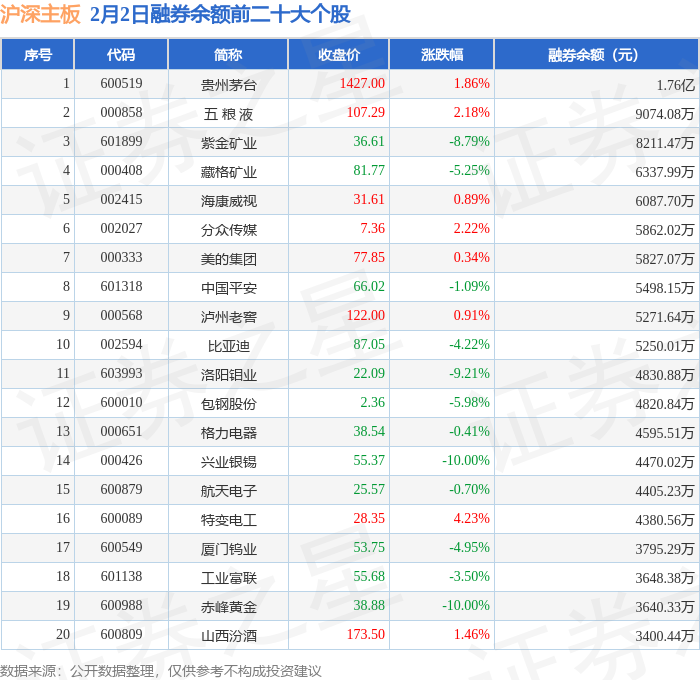This screenshot has width=700, height=680.
Task: Click stock code 601318
Action: tap(121, 287)
